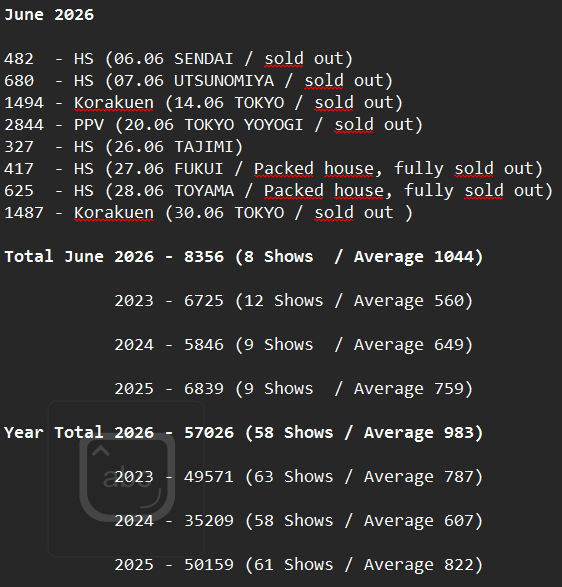Image resolution: width=562 pixels, height=587 pixels.
Task: Click the 2023 year total 49571
Action: 209,477
